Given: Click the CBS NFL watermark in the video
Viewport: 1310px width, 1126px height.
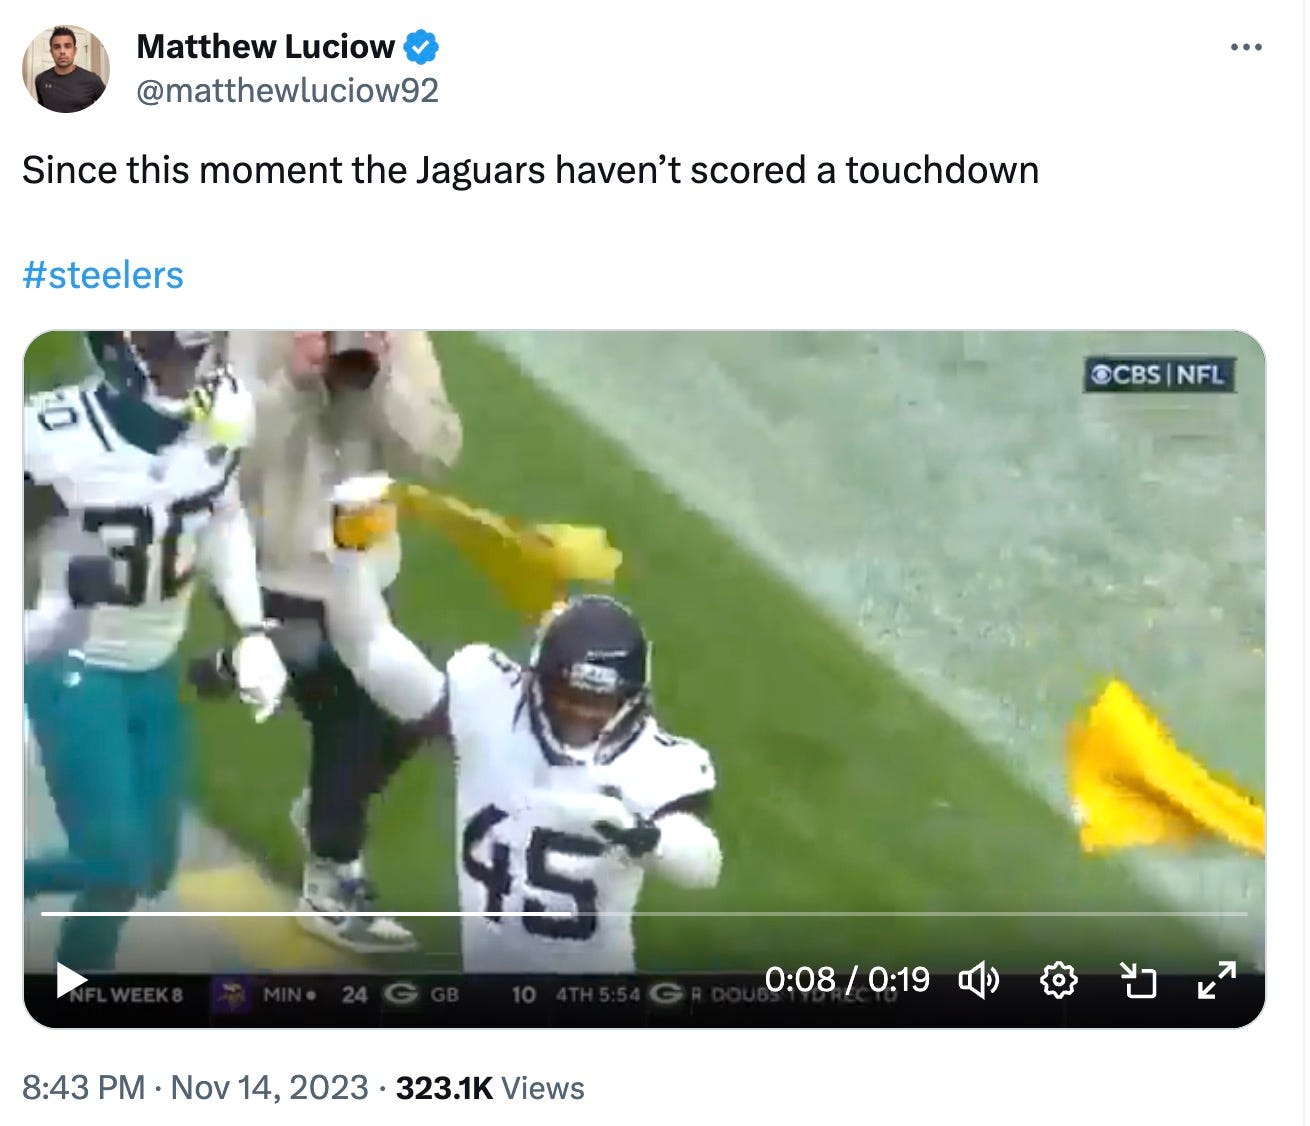Looking at the screenshot, I should pyautogui.click(x=1160, y=375).
